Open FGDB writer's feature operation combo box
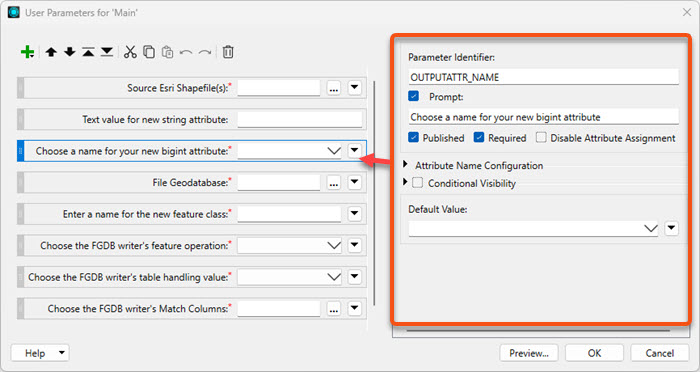The width and height of the screenshot is (700, 372). click(289, 245)
